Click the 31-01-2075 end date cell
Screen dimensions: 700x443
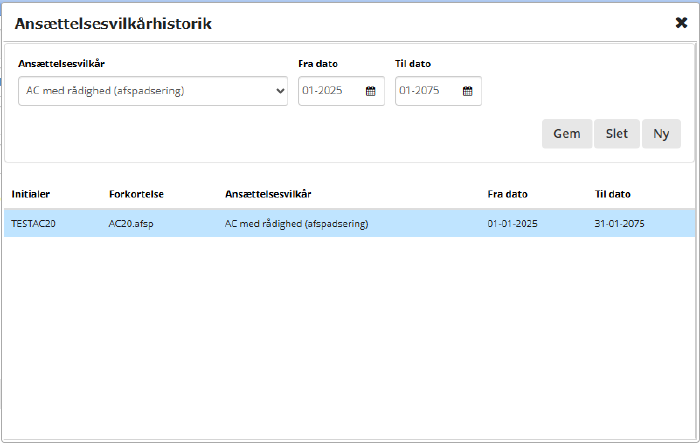pyautogui.click(x=619, y=223)
